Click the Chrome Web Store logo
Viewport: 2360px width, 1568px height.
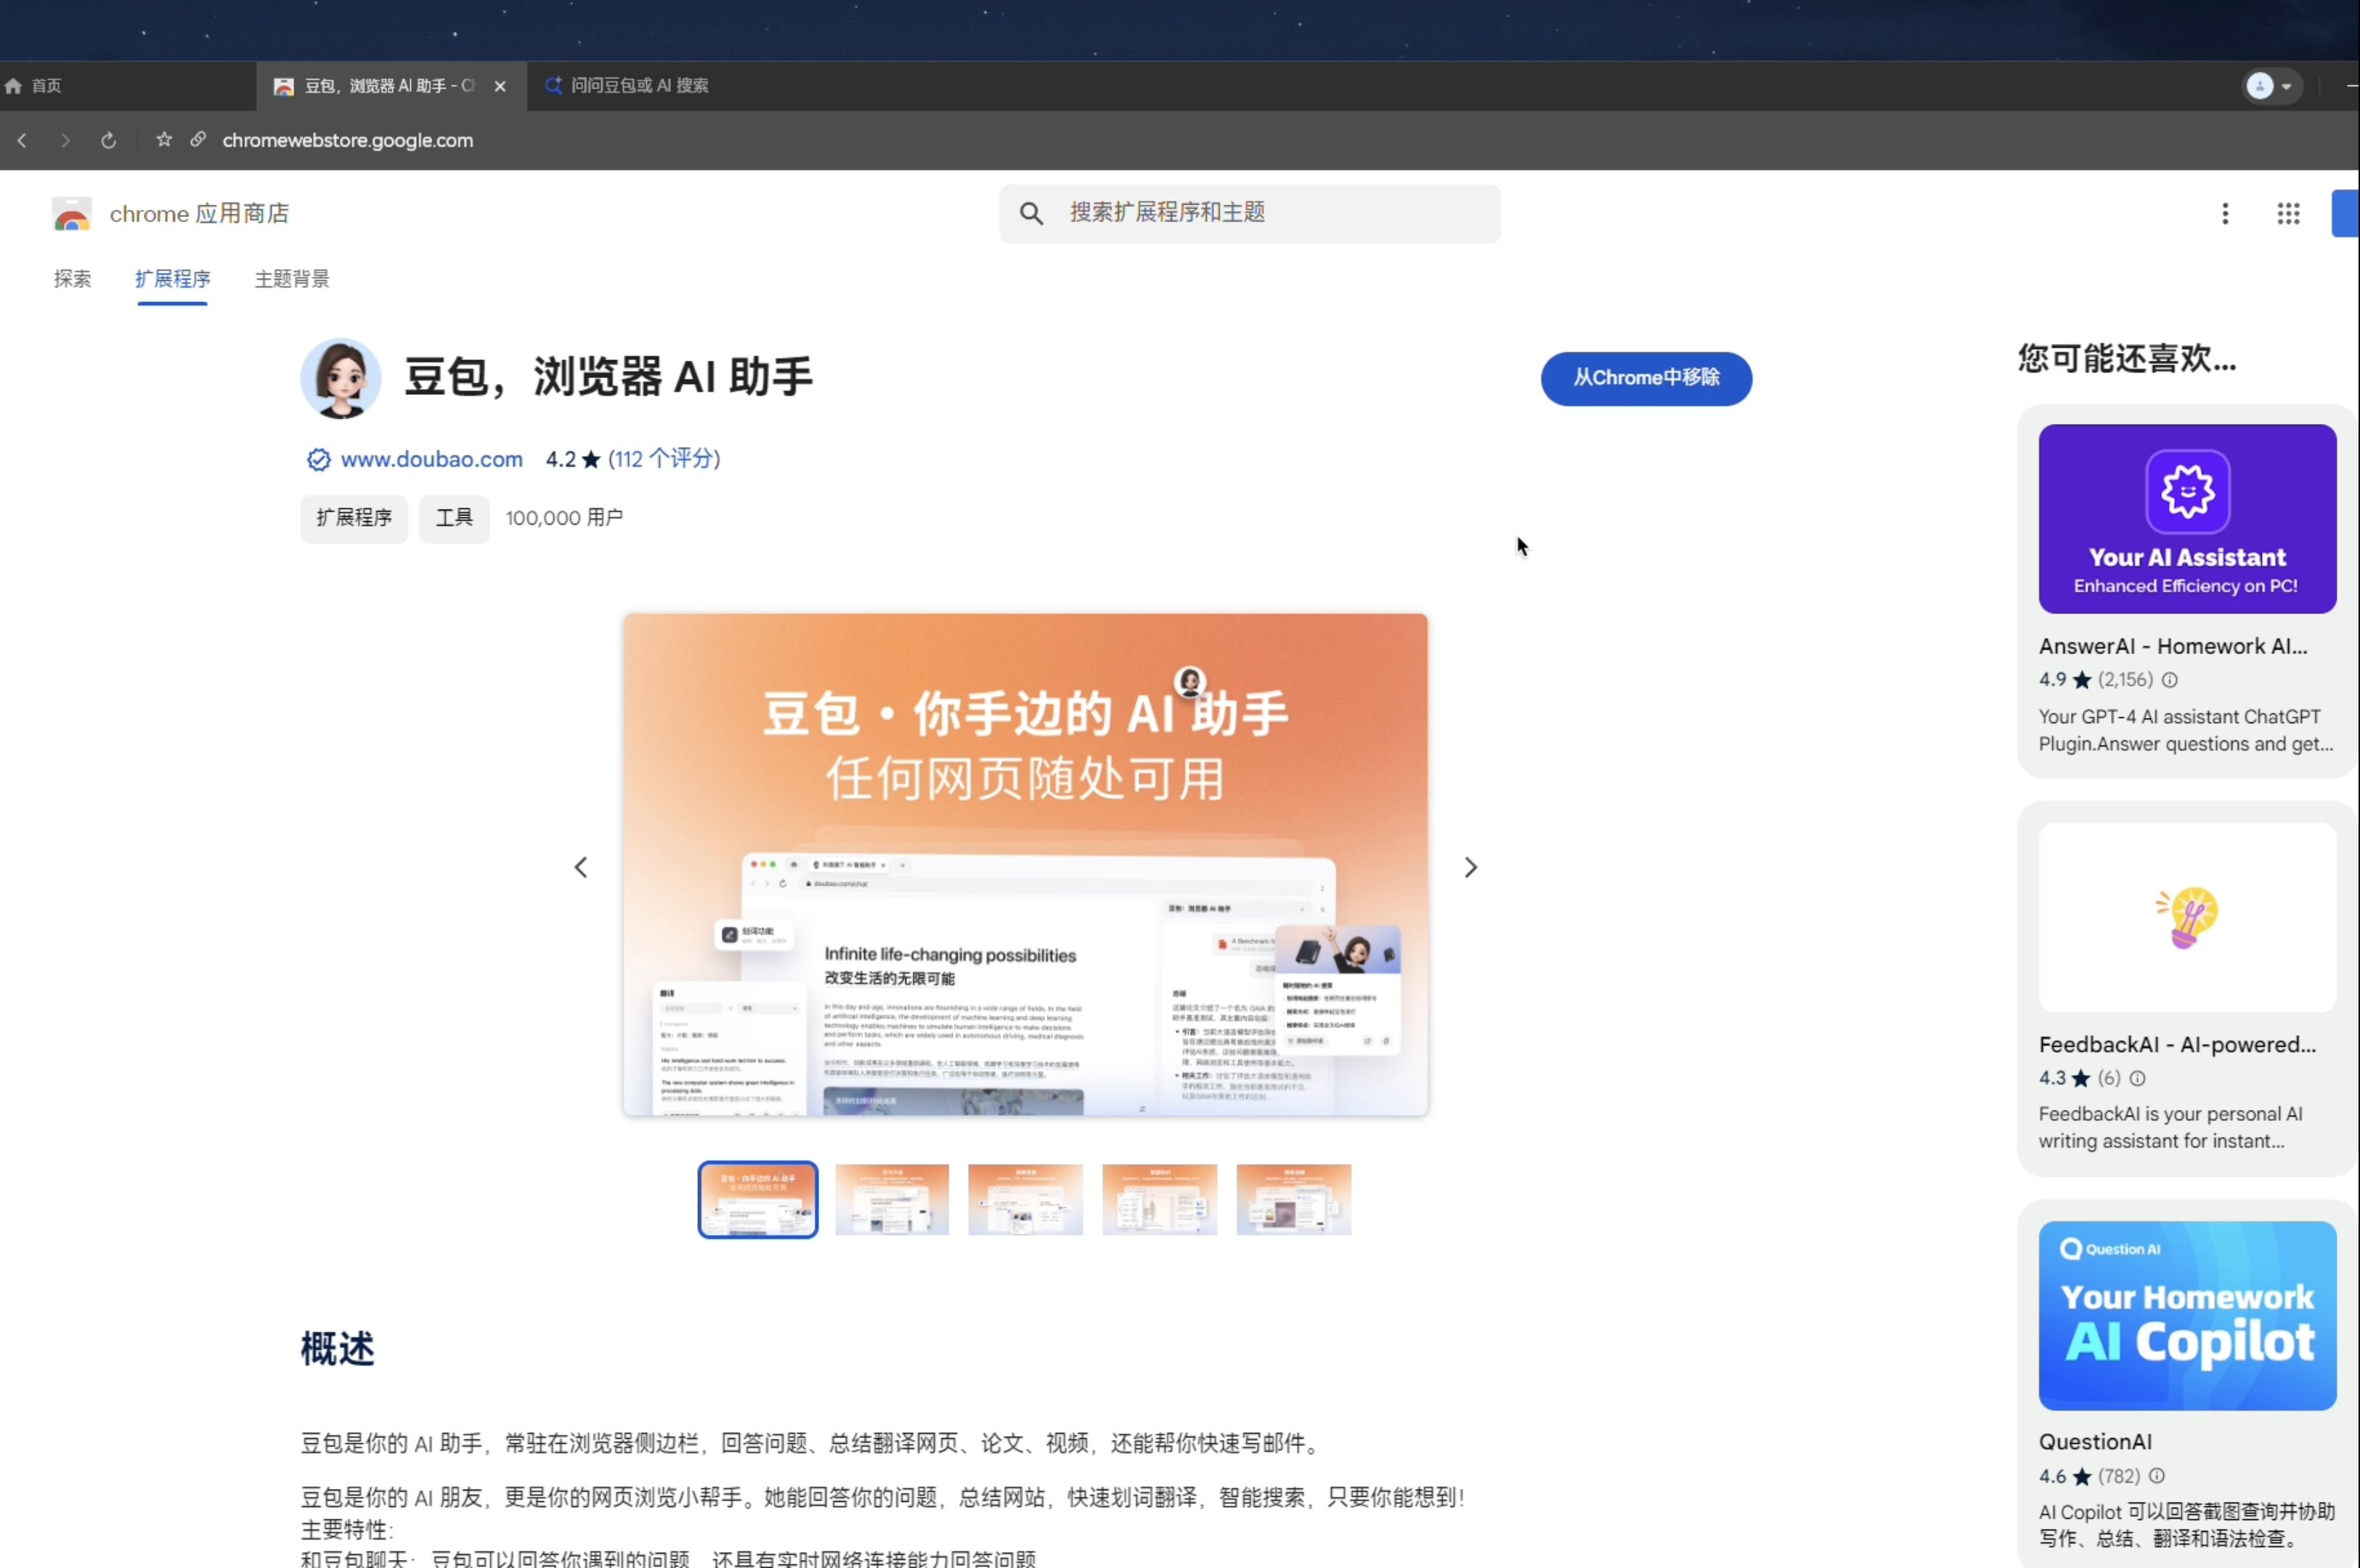72,214
